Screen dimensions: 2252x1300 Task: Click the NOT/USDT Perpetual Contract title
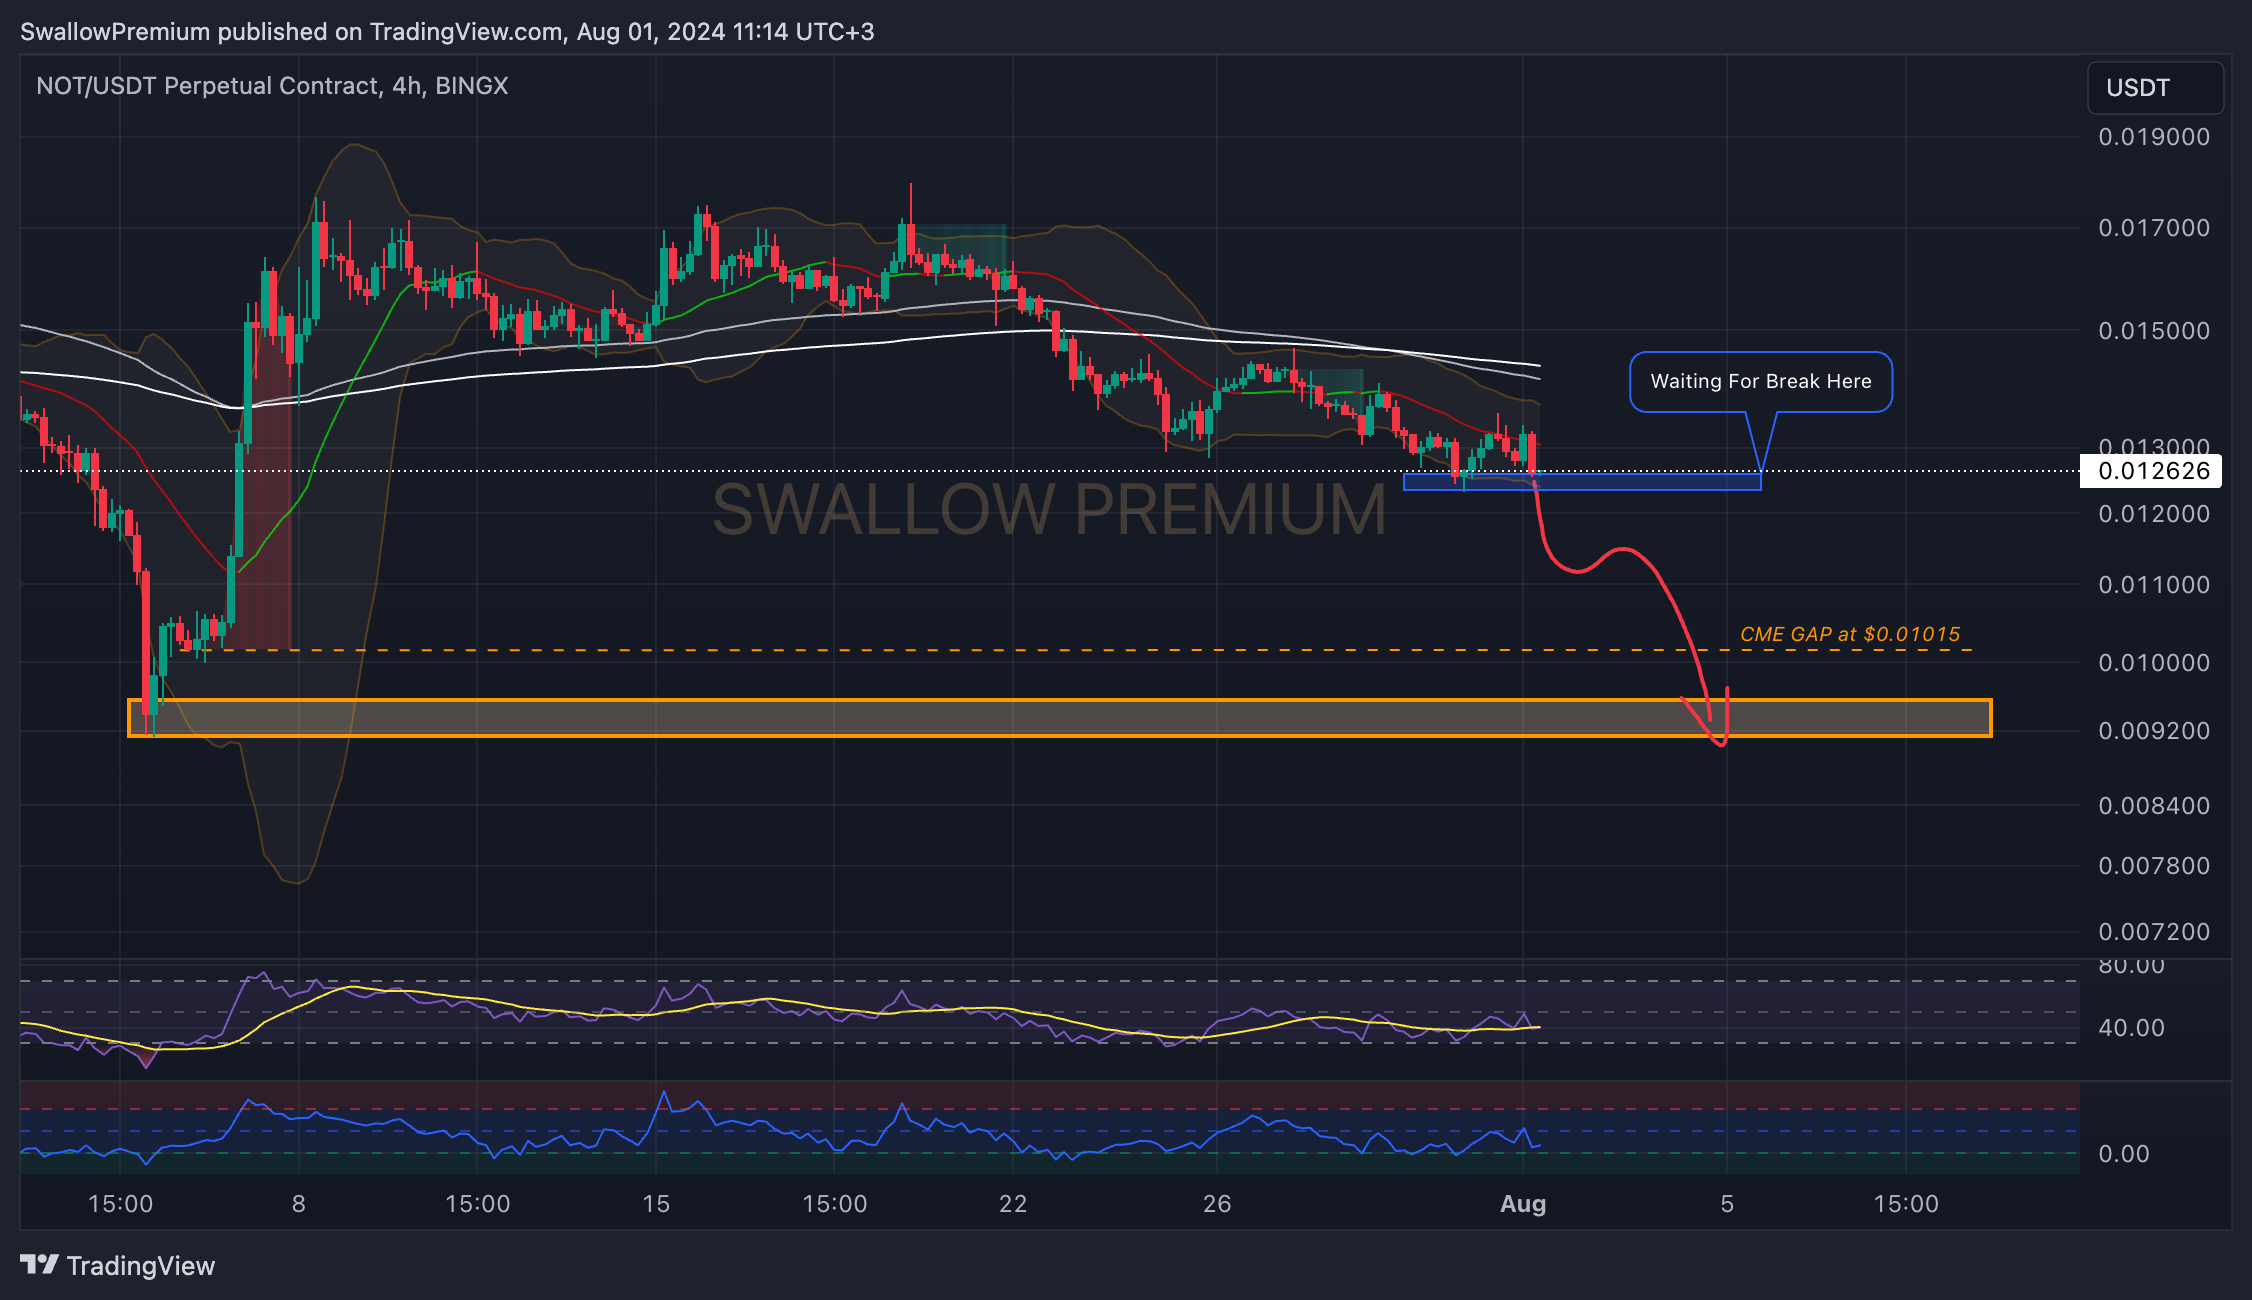(x=272, y=86)
